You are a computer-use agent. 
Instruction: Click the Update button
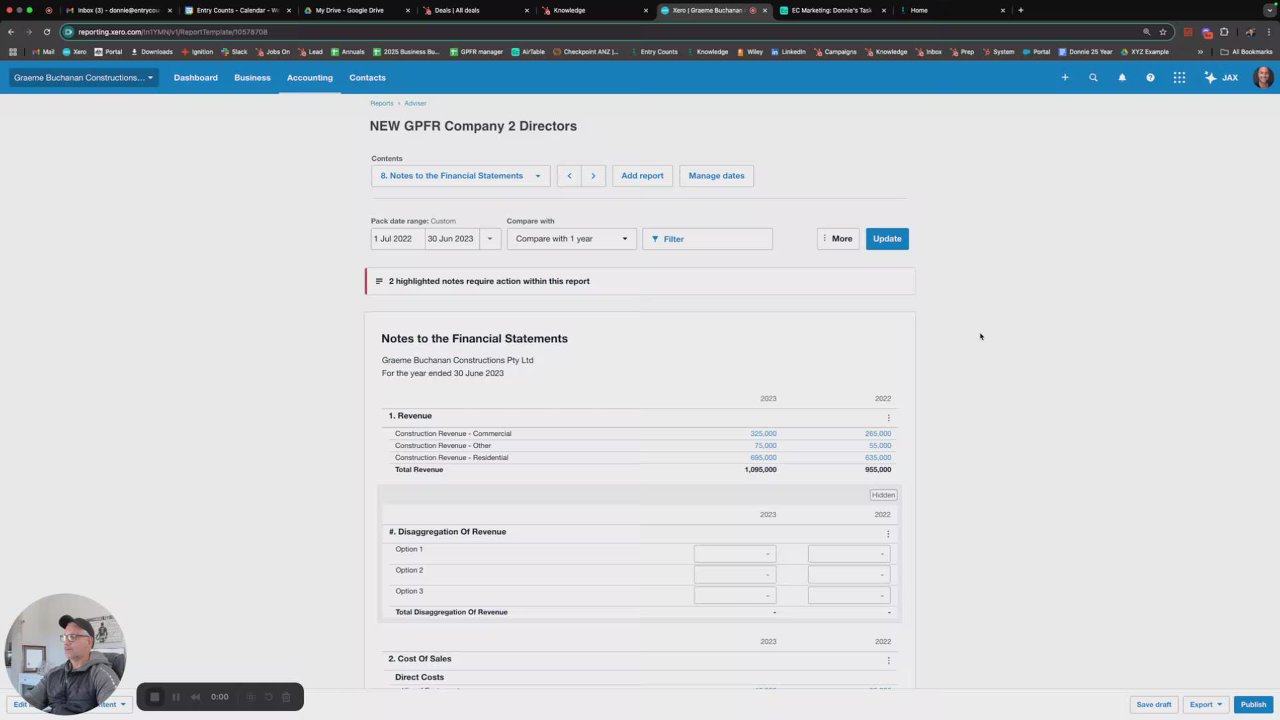(887, 239)
